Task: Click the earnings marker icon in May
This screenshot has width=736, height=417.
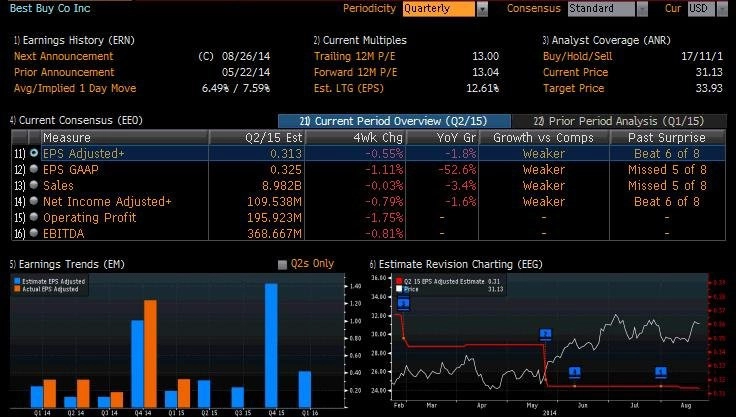Action: (x=545, y=334)
